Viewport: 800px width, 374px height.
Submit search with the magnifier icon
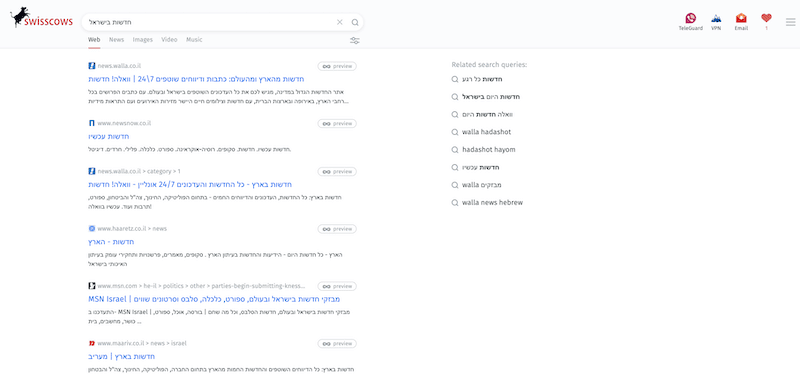tap(355, 22)
